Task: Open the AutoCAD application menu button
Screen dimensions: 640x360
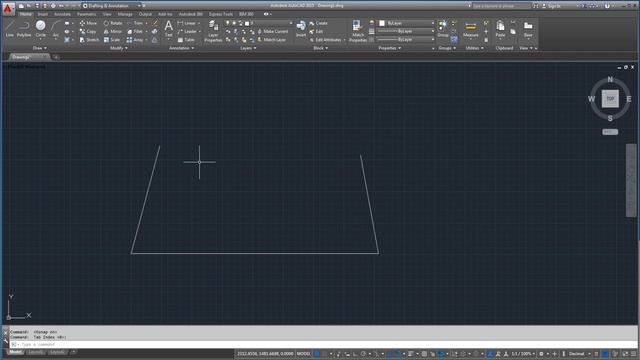Action: click(8, 8)
